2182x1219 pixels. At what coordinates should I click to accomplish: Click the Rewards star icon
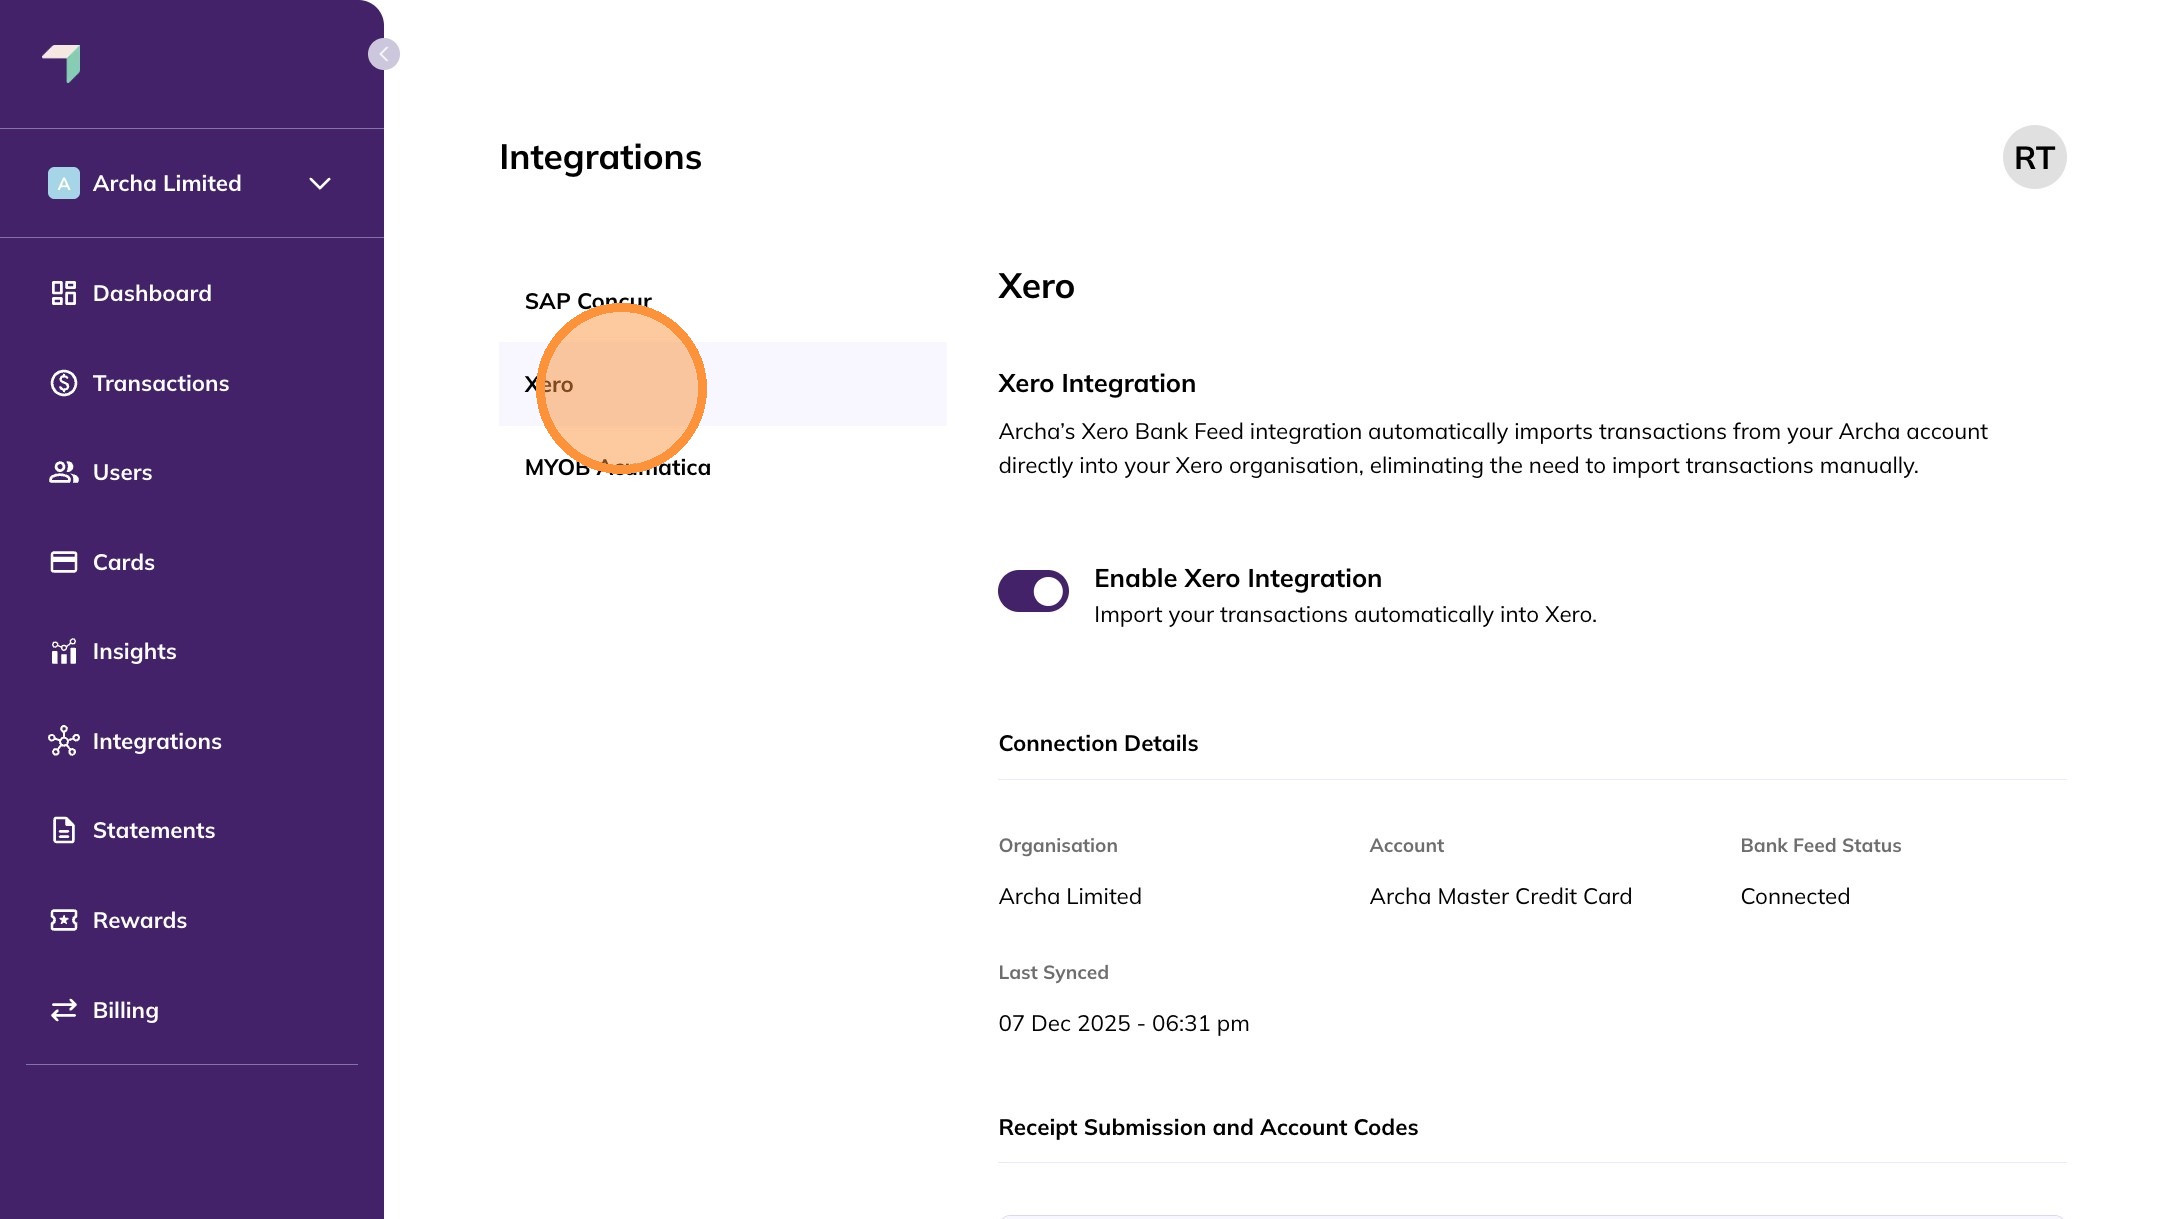tap(63, 920)
